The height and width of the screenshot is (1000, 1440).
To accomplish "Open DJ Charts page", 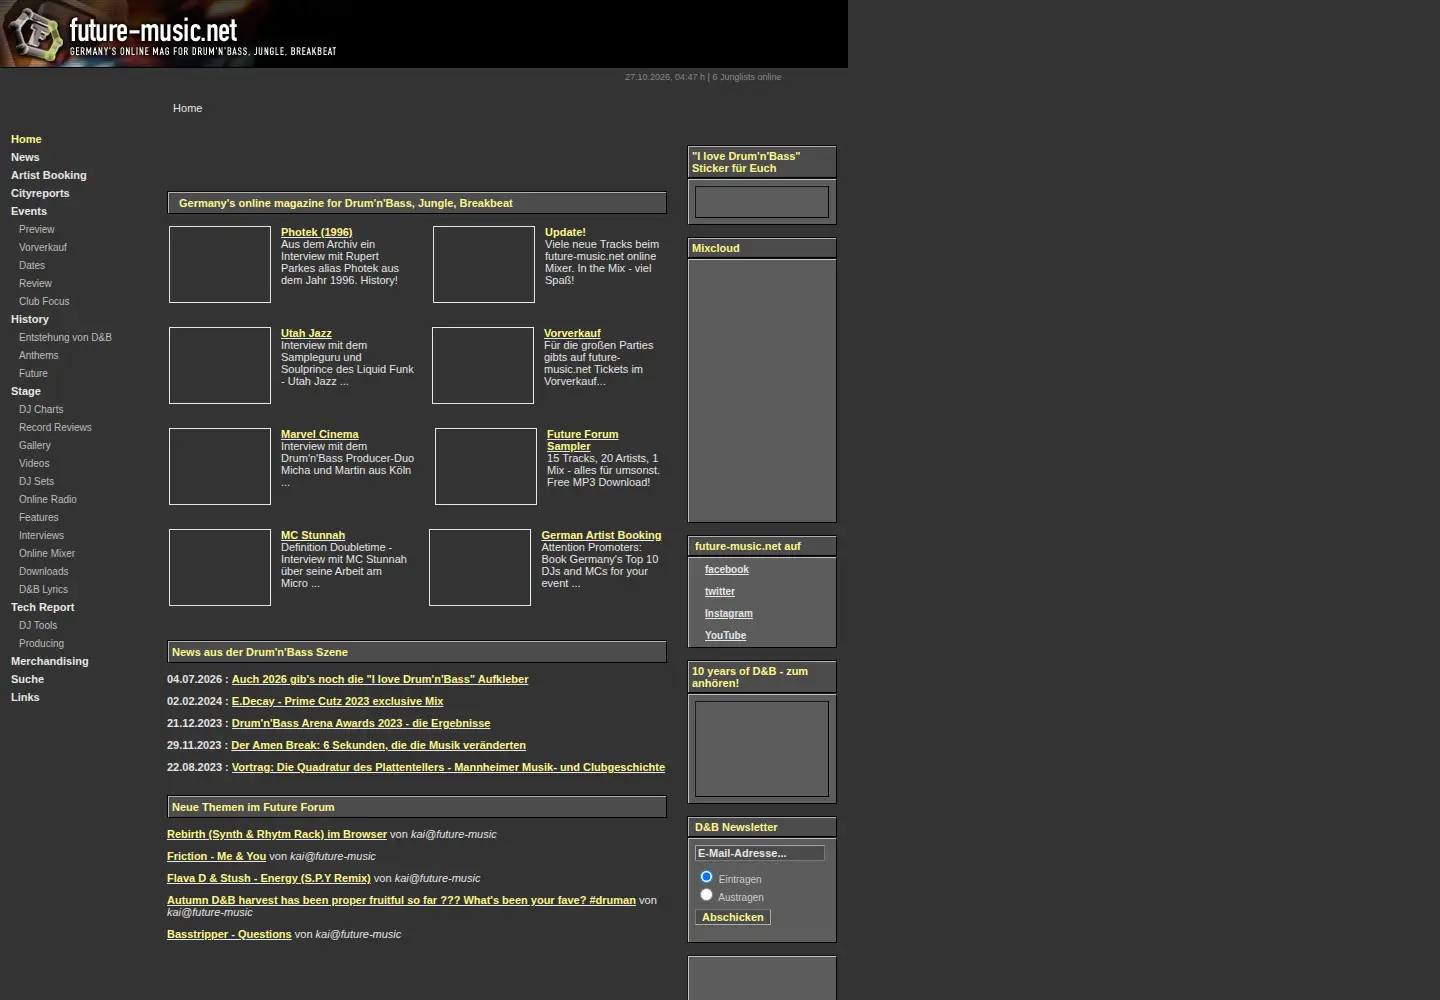I will tap(41, 409).
